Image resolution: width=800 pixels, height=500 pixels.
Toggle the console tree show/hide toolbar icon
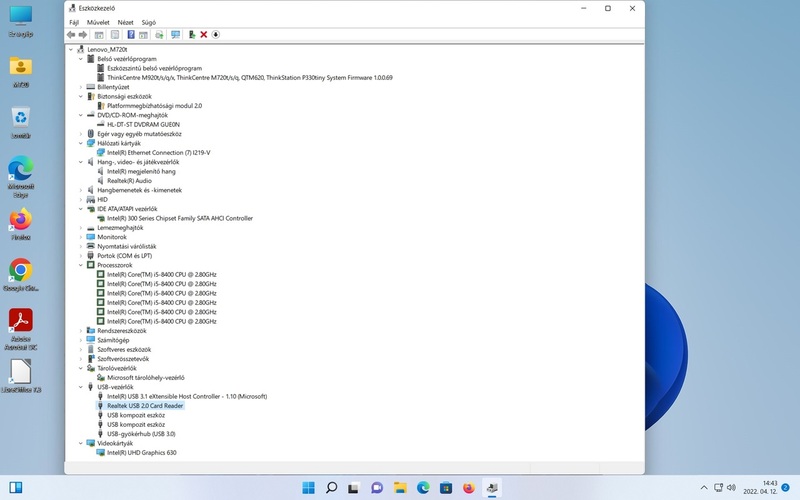click(99, 35)
